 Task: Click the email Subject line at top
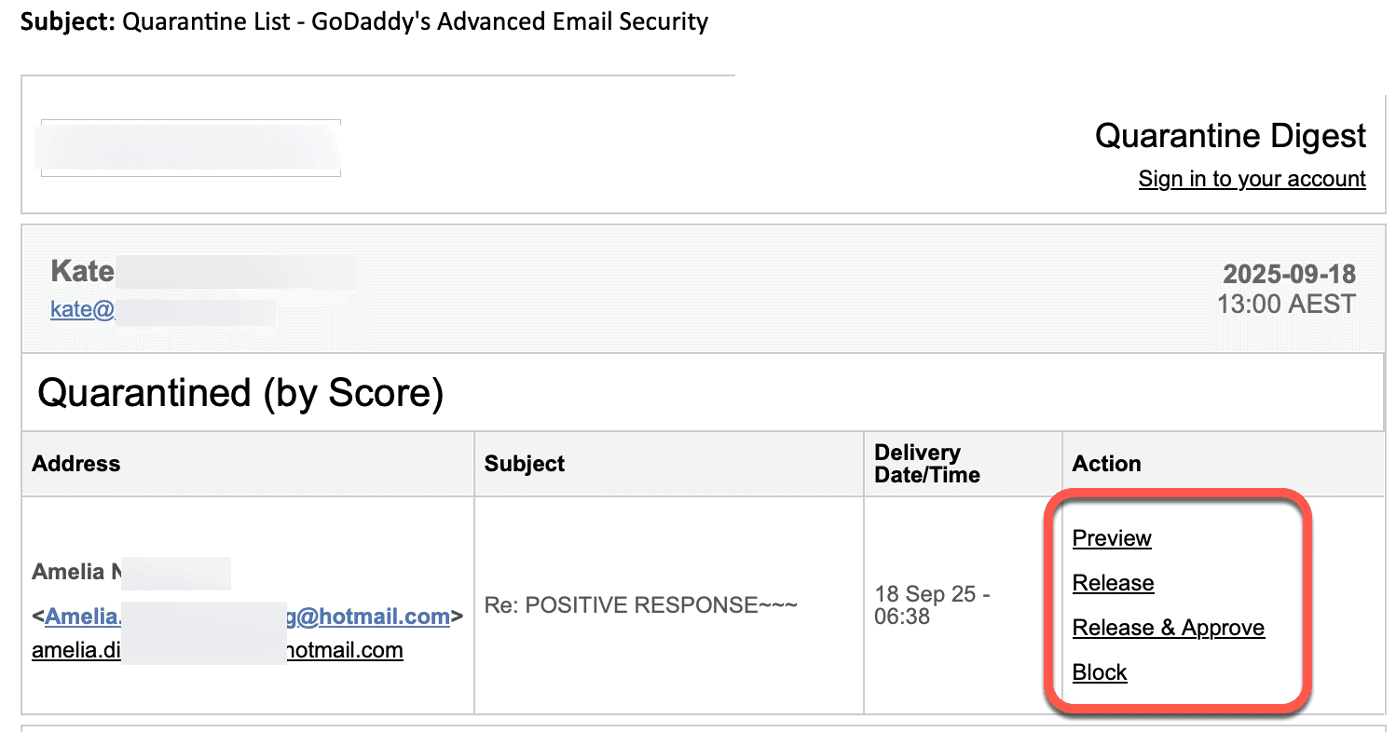click(x=364, y=21)
